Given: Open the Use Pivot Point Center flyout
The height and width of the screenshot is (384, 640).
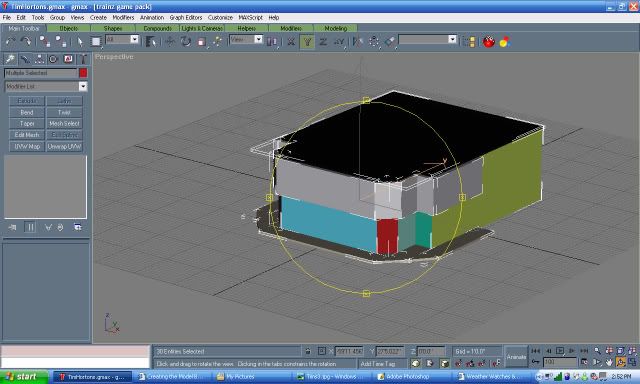Looking at the screenshot, I should pos(272,41).
